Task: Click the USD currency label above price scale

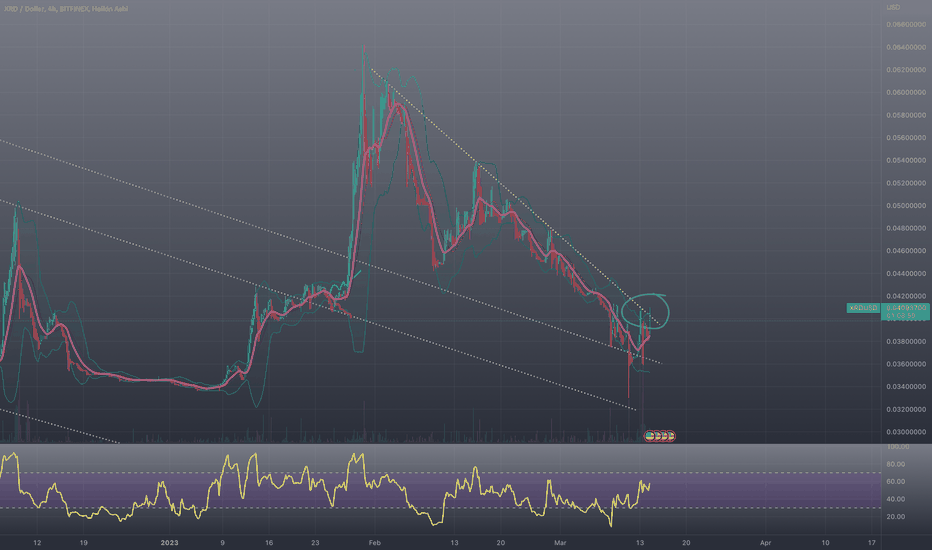Action: point(893,7)
